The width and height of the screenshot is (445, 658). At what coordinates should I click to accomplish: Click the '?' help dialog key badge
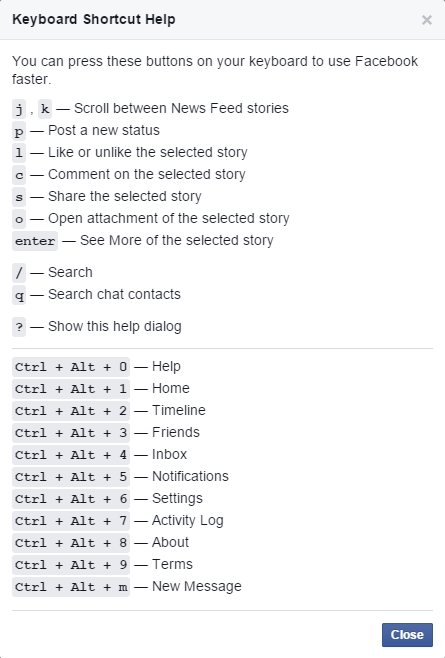point(19,327)
